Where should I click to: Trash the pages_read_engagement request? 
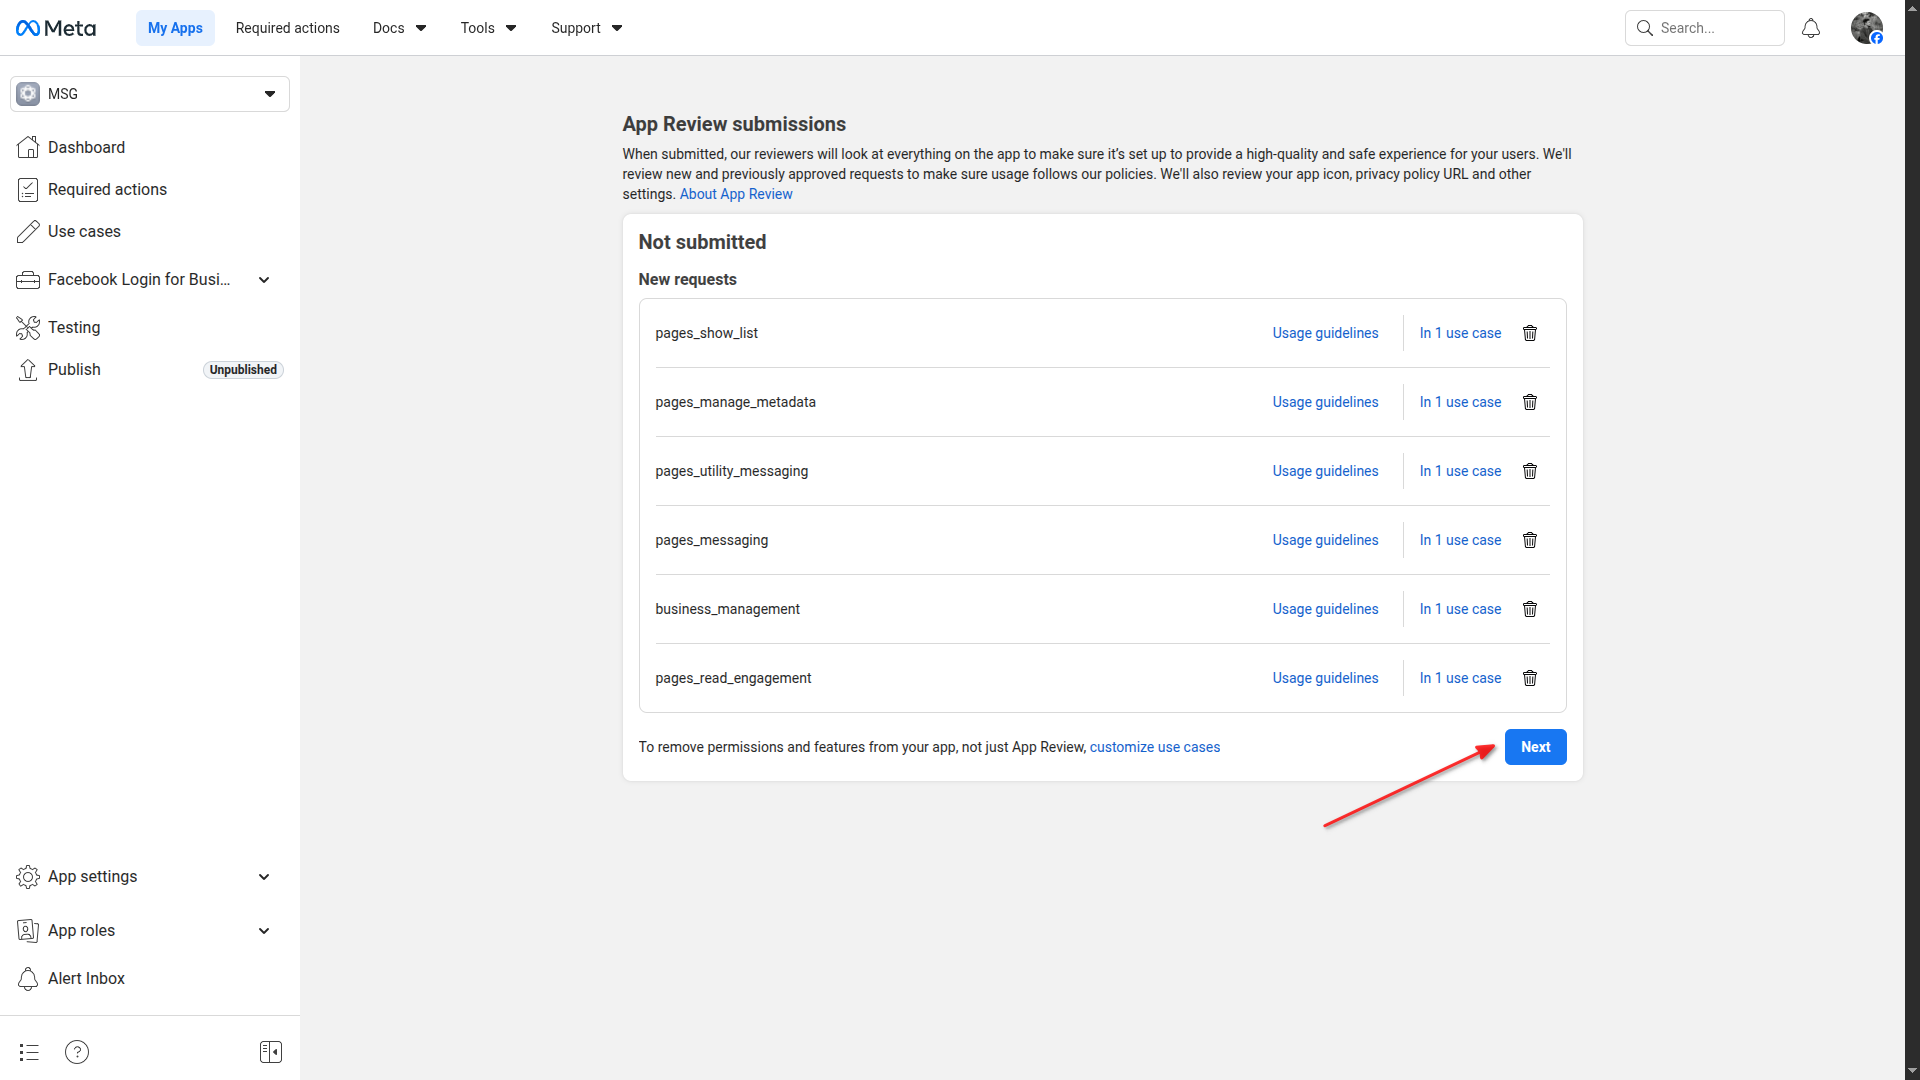tap(1529, 678)
